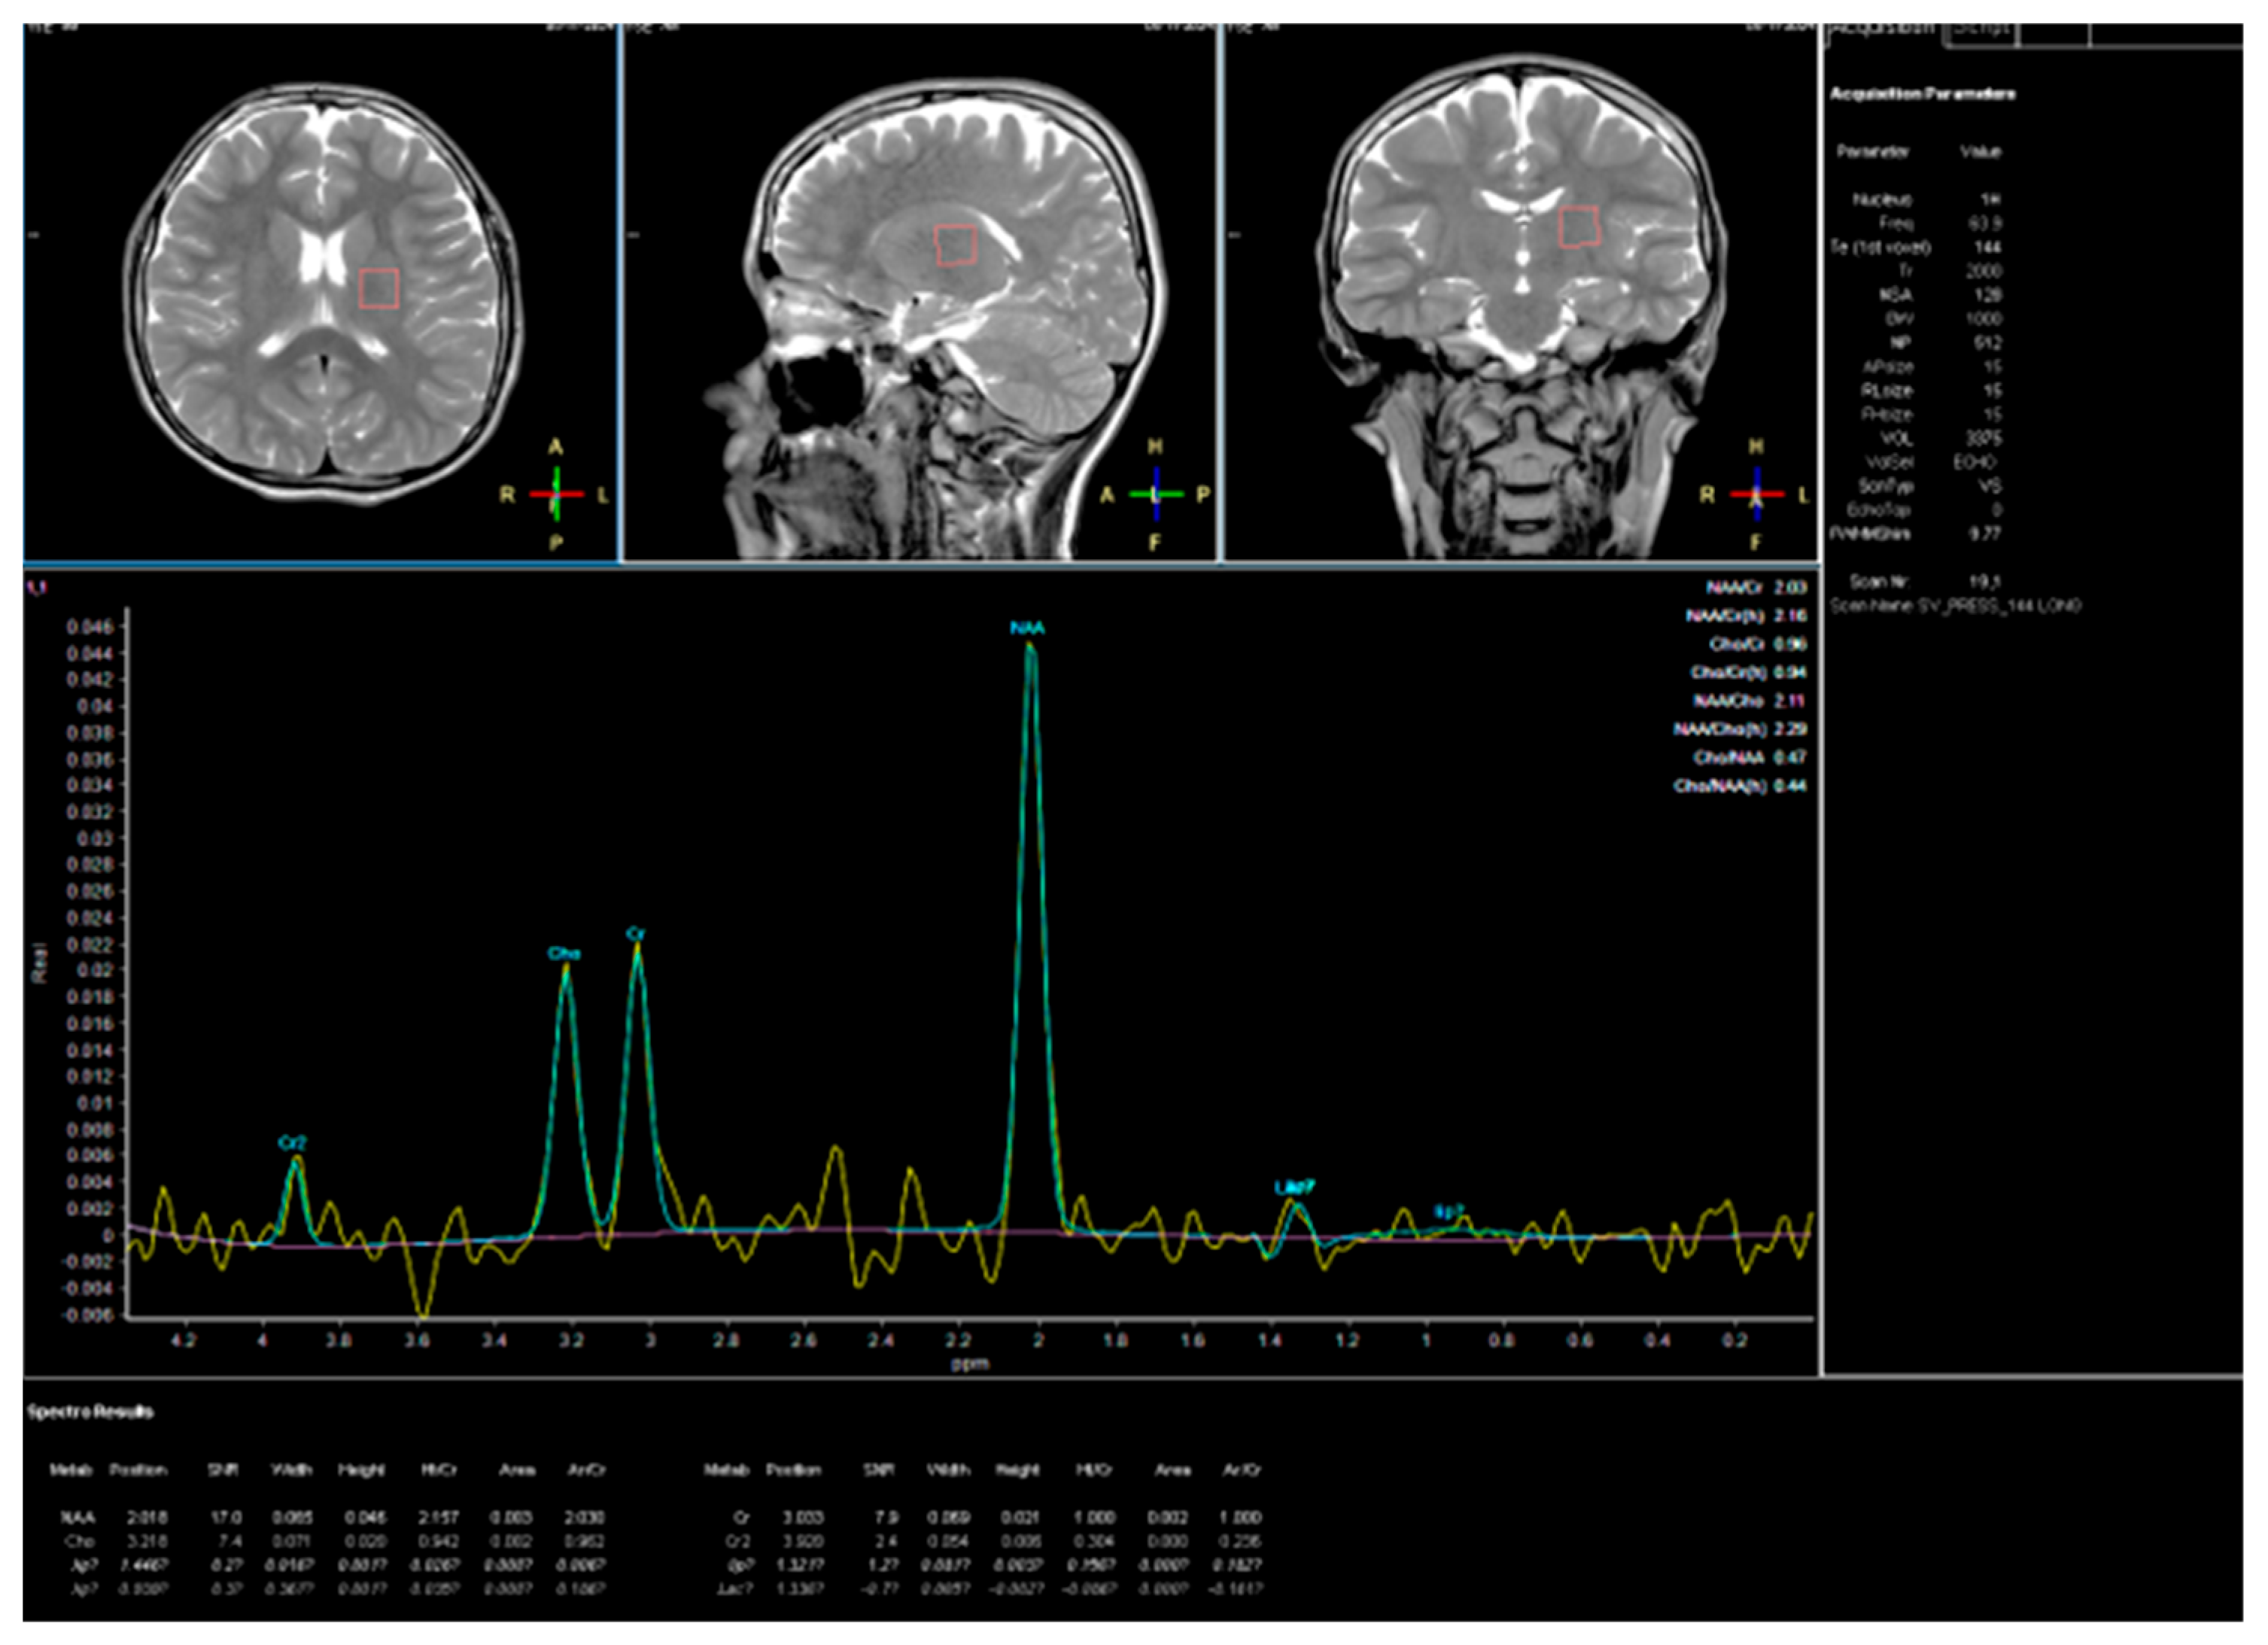Click the red voxel box on axial image
Viewport: 2268px width, 1645px height.
pos(379,288)
